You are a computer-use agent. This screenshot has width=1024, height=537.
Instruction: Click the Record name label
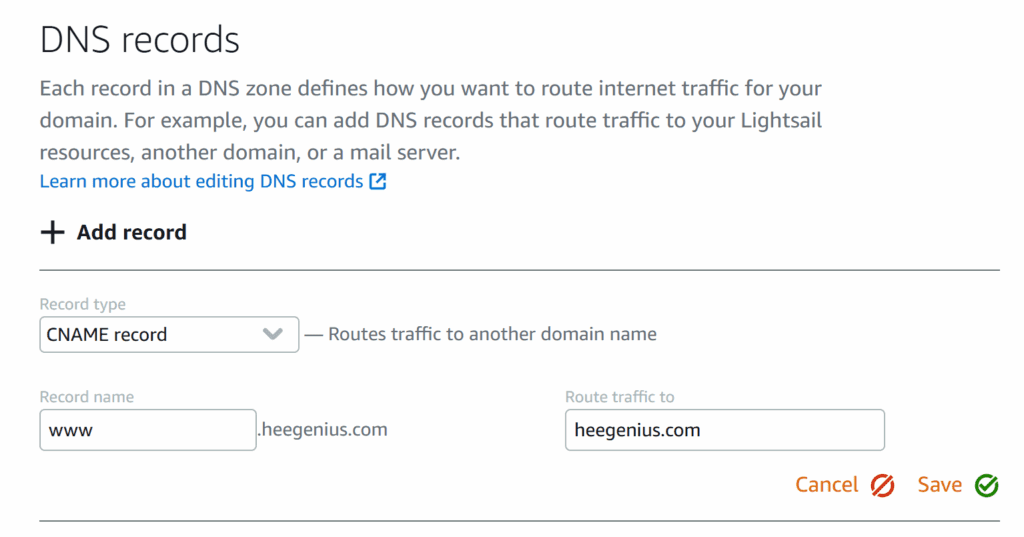pyautogui.click(x=86, y=397)
